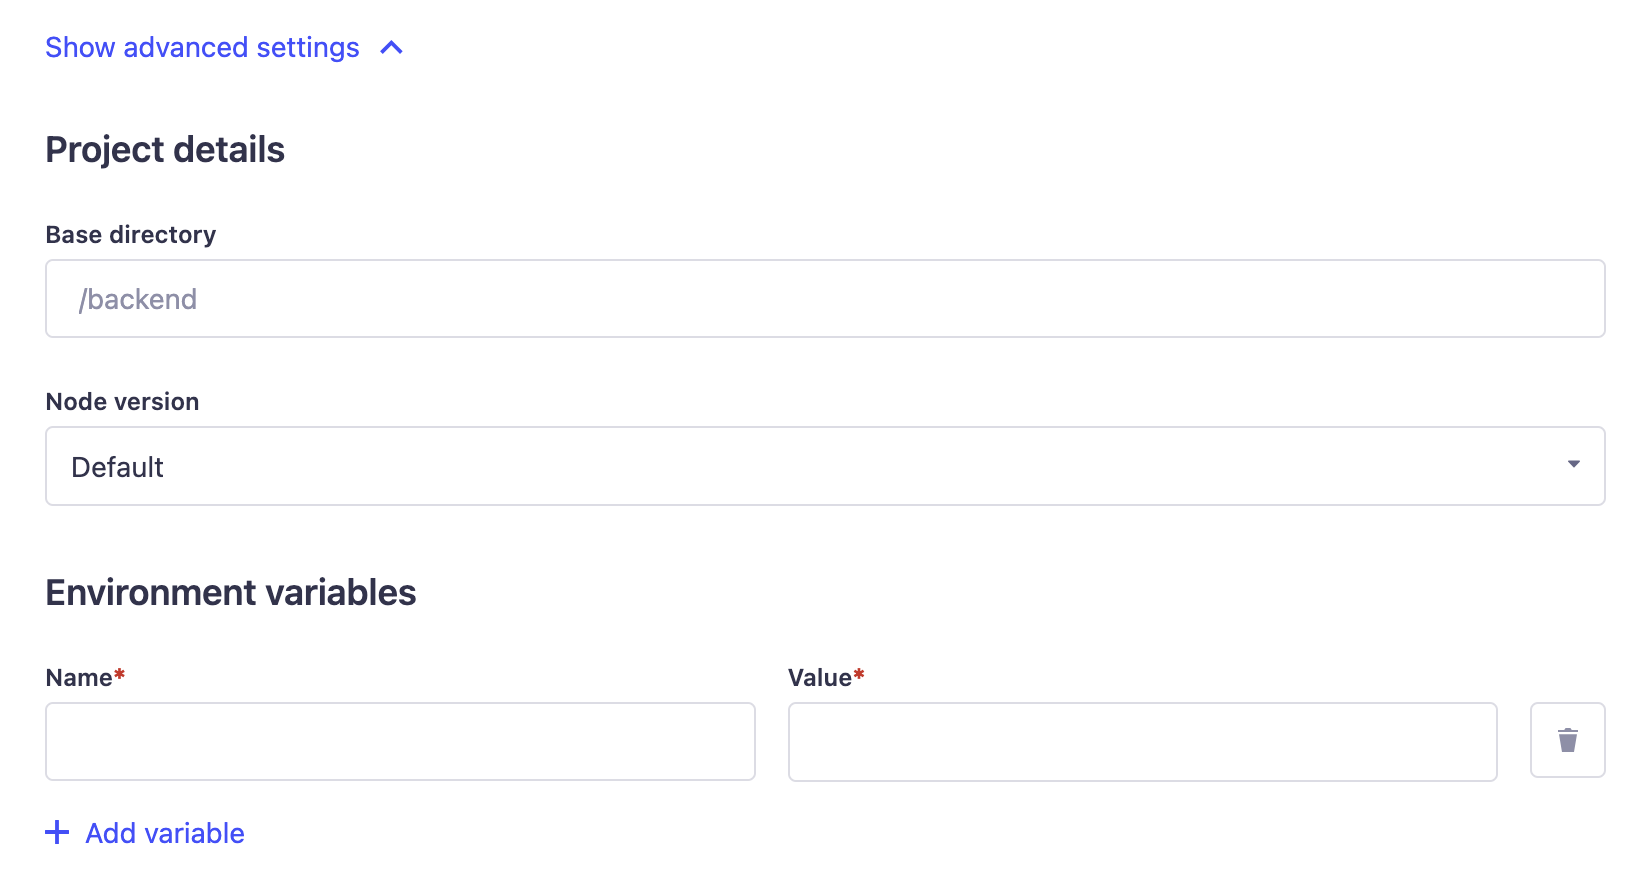
Task: Click the Environment variables heading
Action: click(x=231, y=591)
